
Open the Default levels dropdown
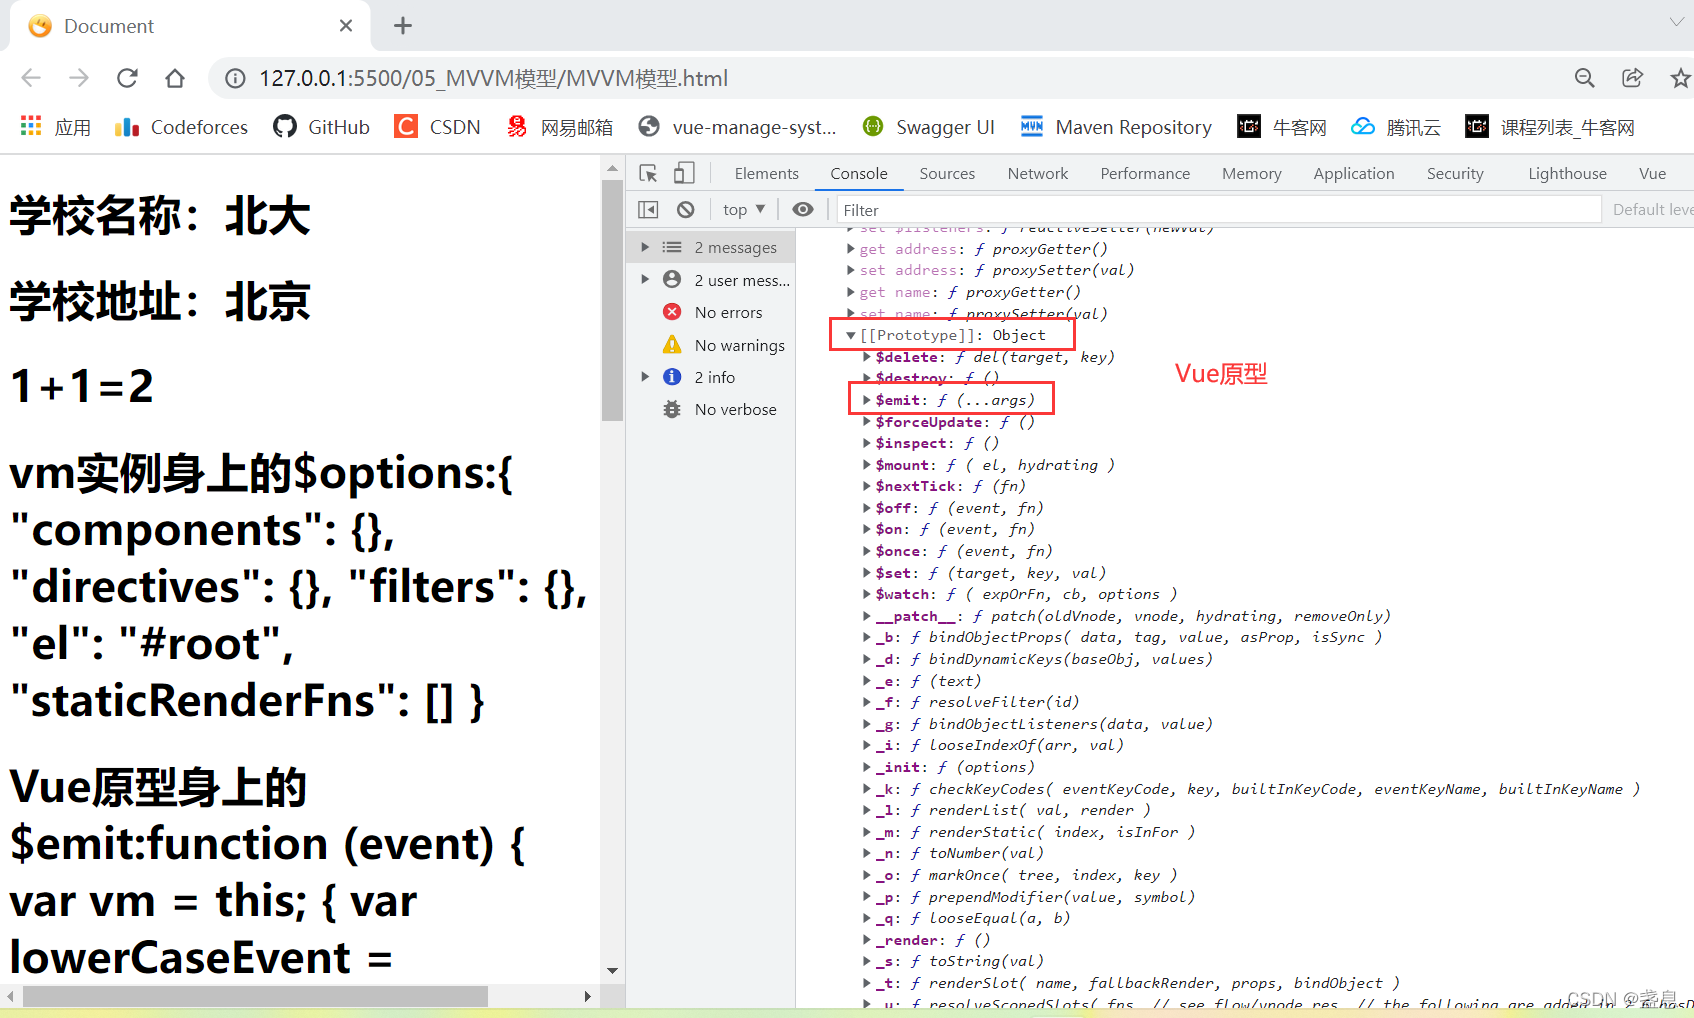(x=1652, y=209)
